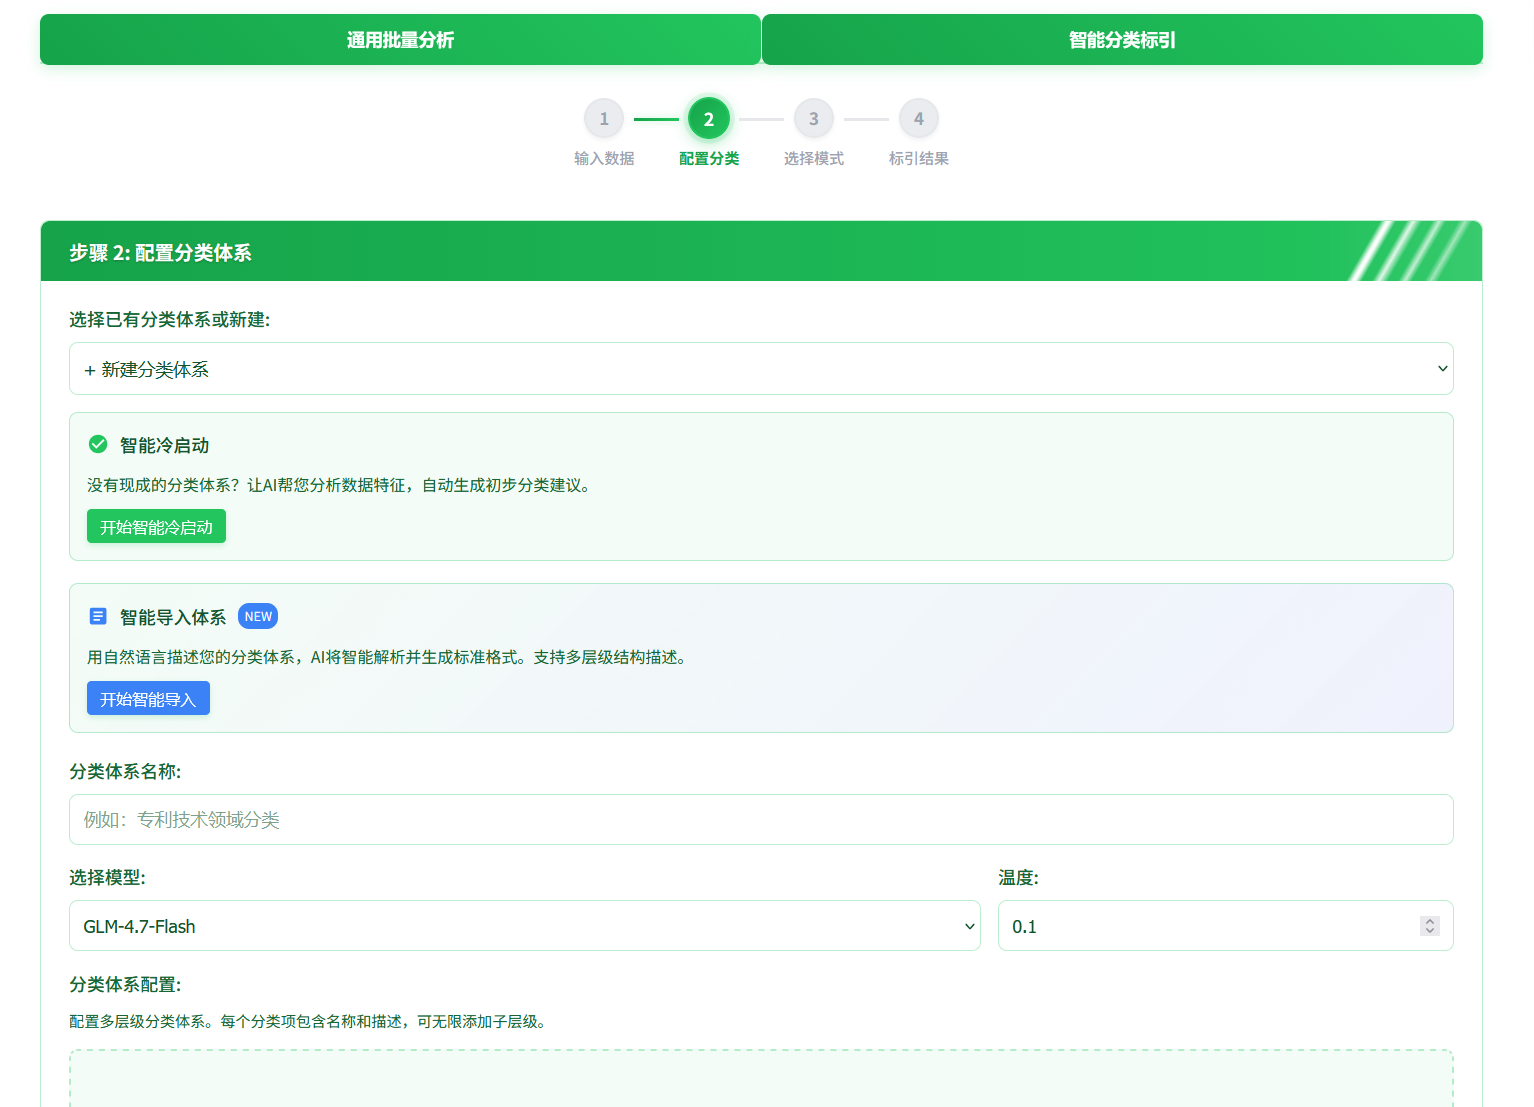Screen dimensions: 1534x1107
Task: Click the temperature up stepper arrow
Action: point(1430,920)
